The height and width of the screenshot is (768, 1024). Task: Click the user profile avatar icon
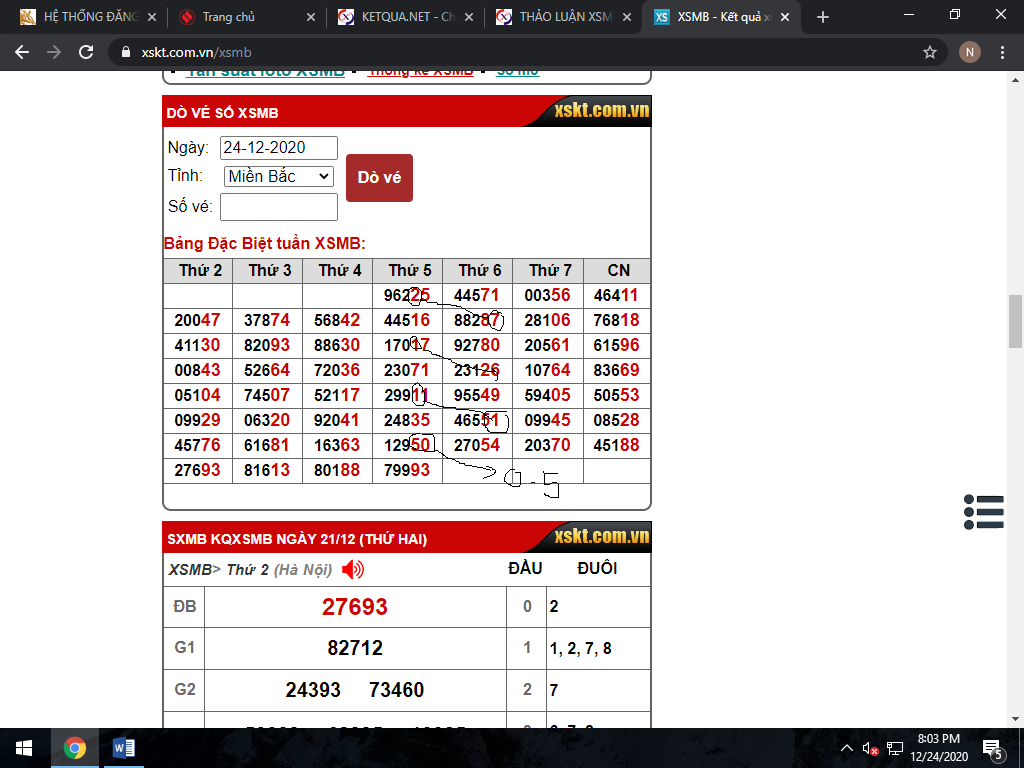pos(969,52)
